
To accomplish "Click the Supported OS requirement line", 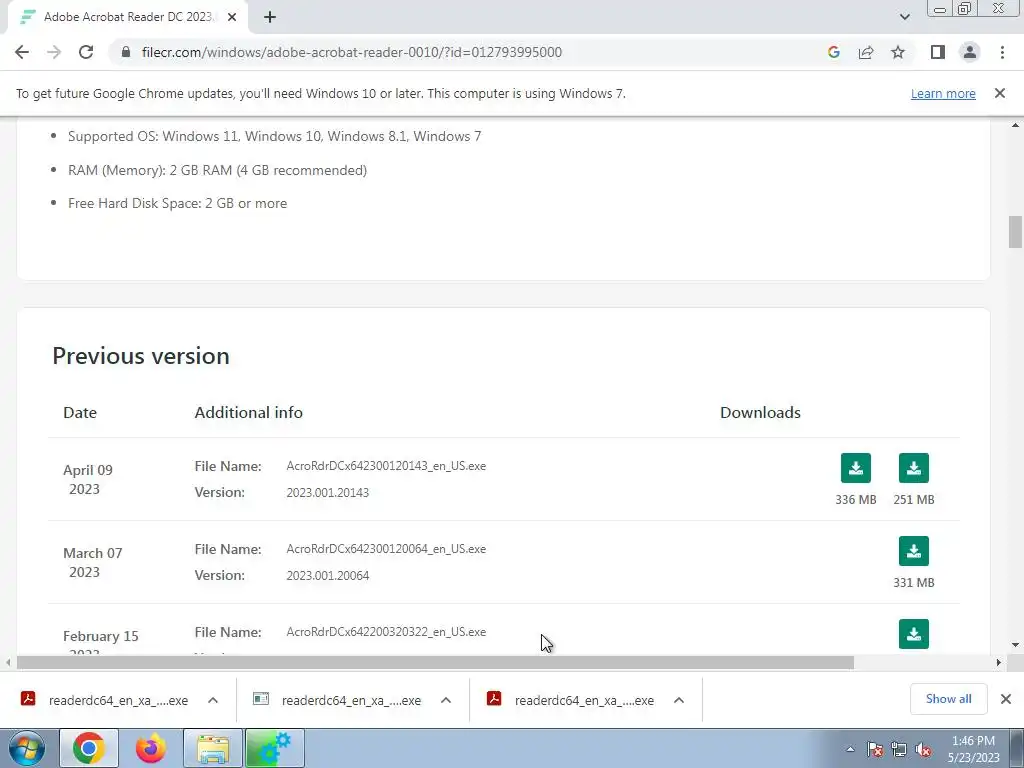I will click(274, 136).
